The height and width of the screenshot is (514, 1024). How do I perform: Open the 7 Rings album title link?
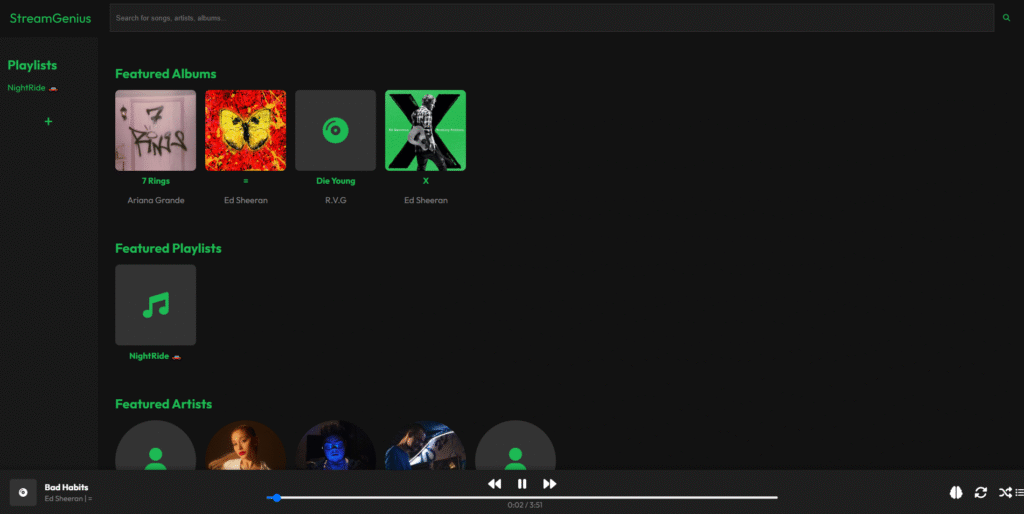(155, 181)
